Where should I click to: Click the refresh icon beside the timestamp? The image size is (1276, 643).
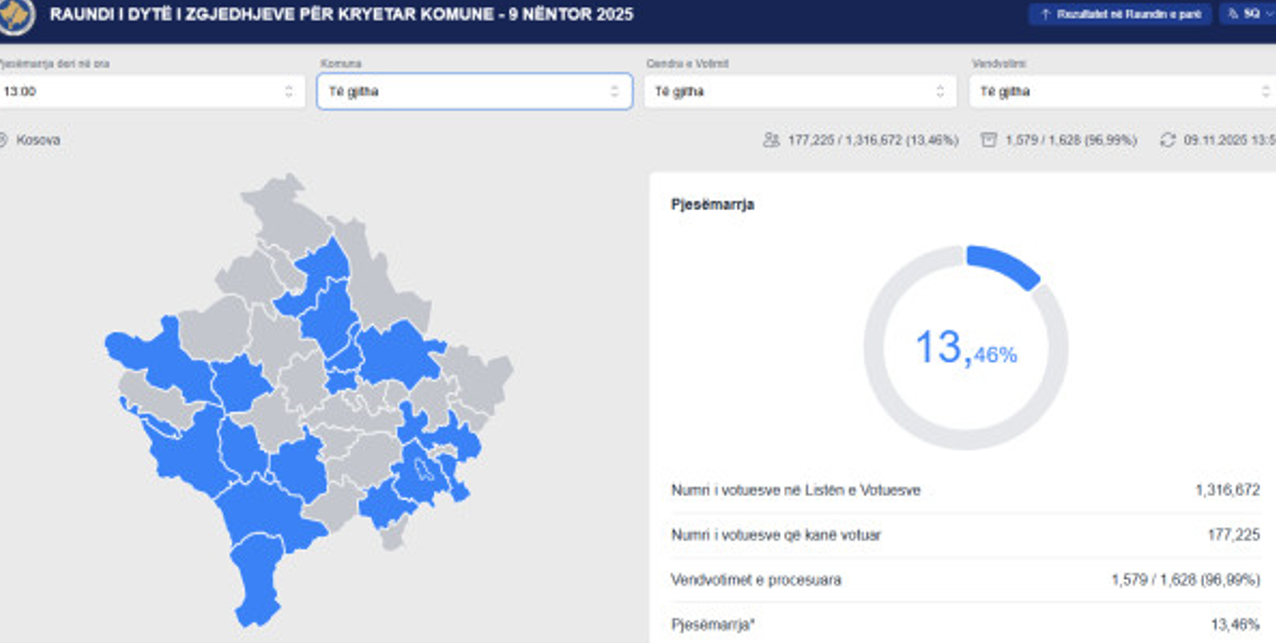(x=1167, y=140)
